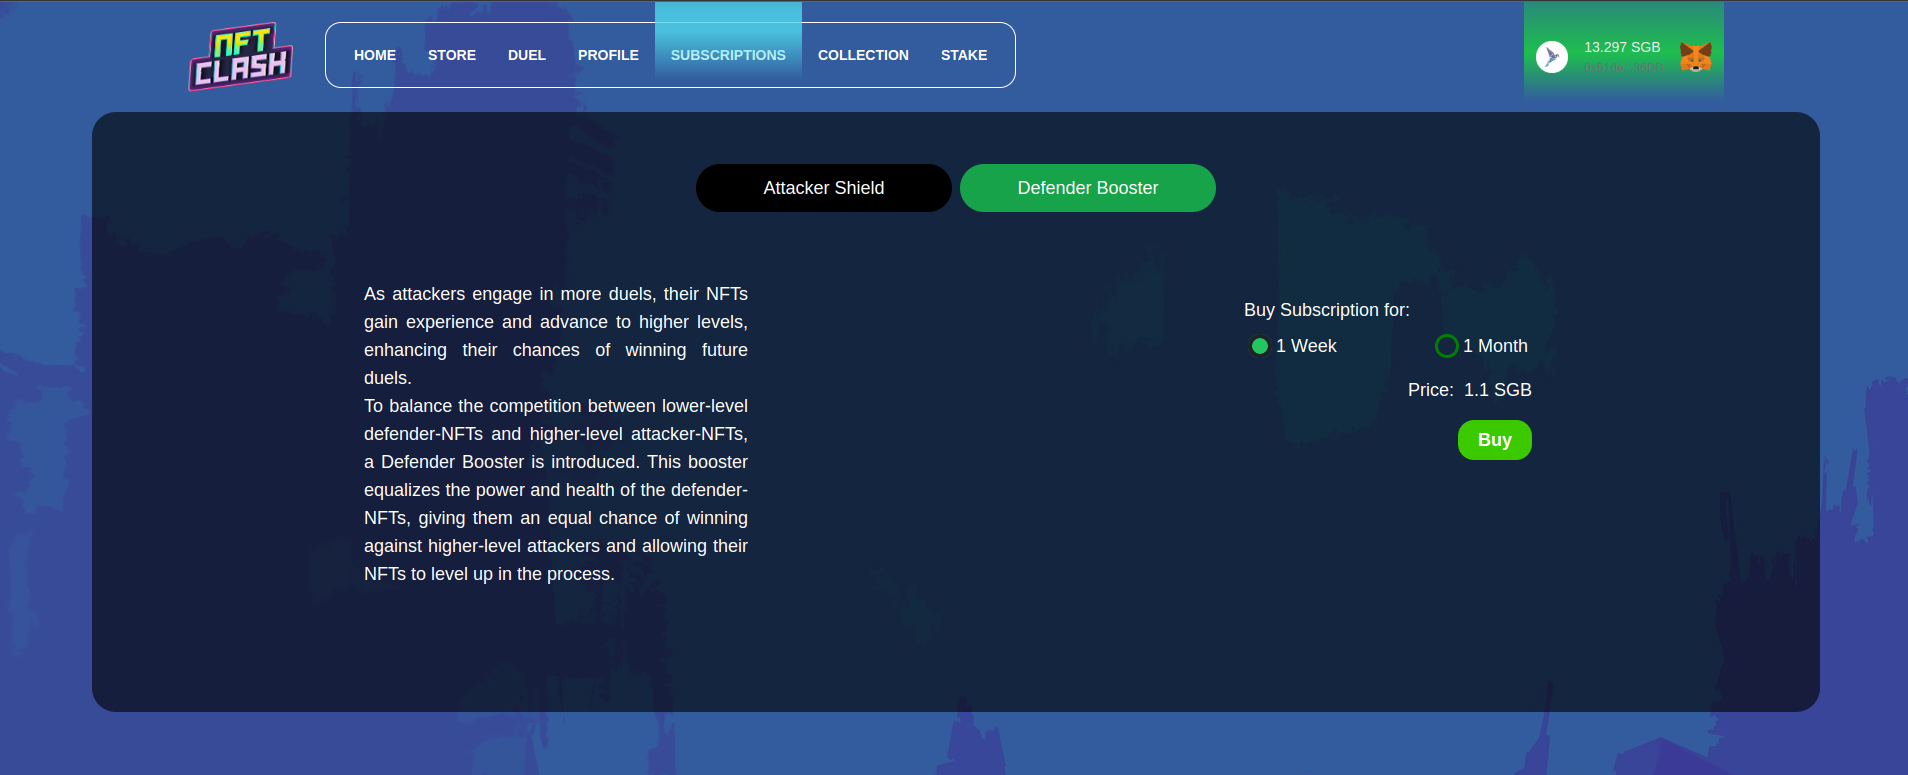This screenshot has width=1908, height=775.
Task: Click the SUBSCRIPTIONS nav item
Action: [x=728, y=55]
